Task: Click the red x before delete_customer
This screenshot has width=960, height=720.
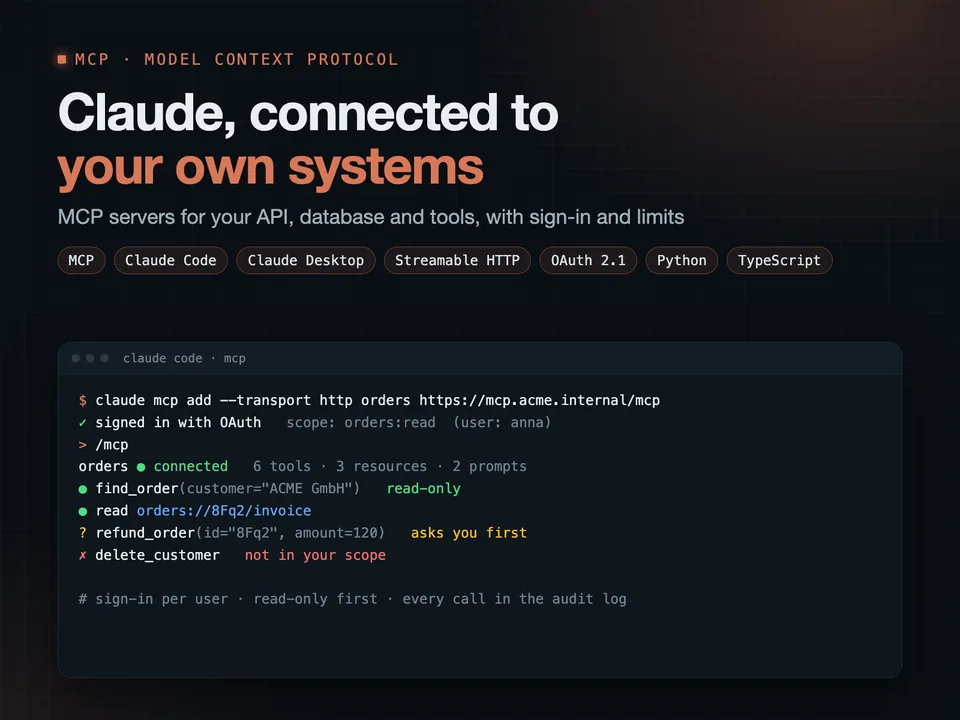Action: coord(83,555)
